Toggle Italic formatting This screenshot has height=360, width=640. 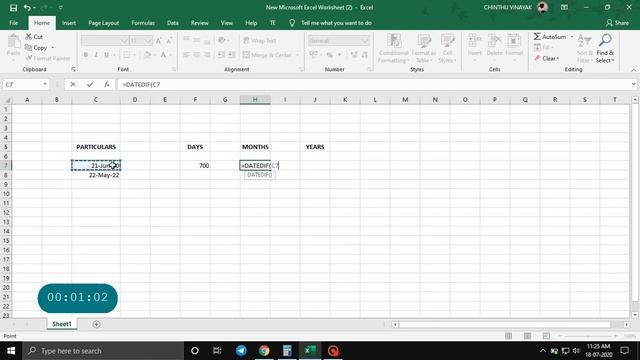click(x=96, y=55)
